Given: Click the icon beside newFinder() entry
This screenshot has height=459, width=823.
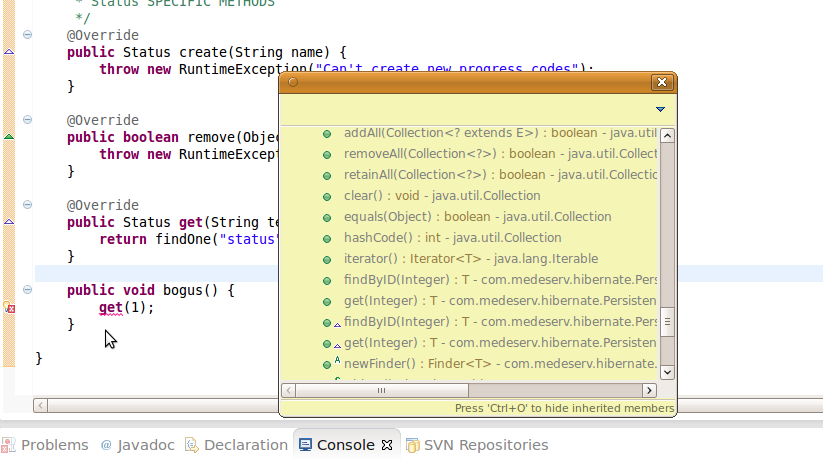Looking at the screenshot, I should [x=327, y=364].
